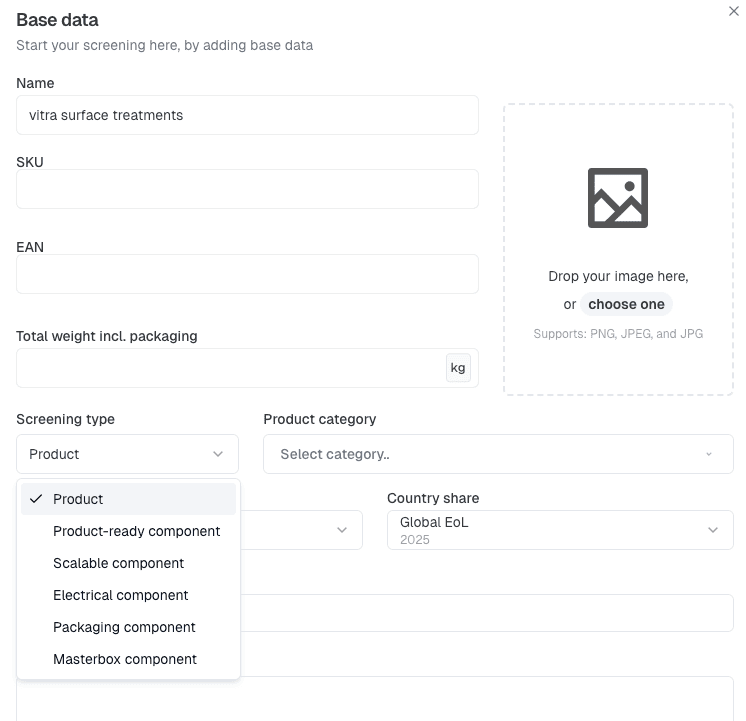Pick the Packaging component option

click(124, 627)
